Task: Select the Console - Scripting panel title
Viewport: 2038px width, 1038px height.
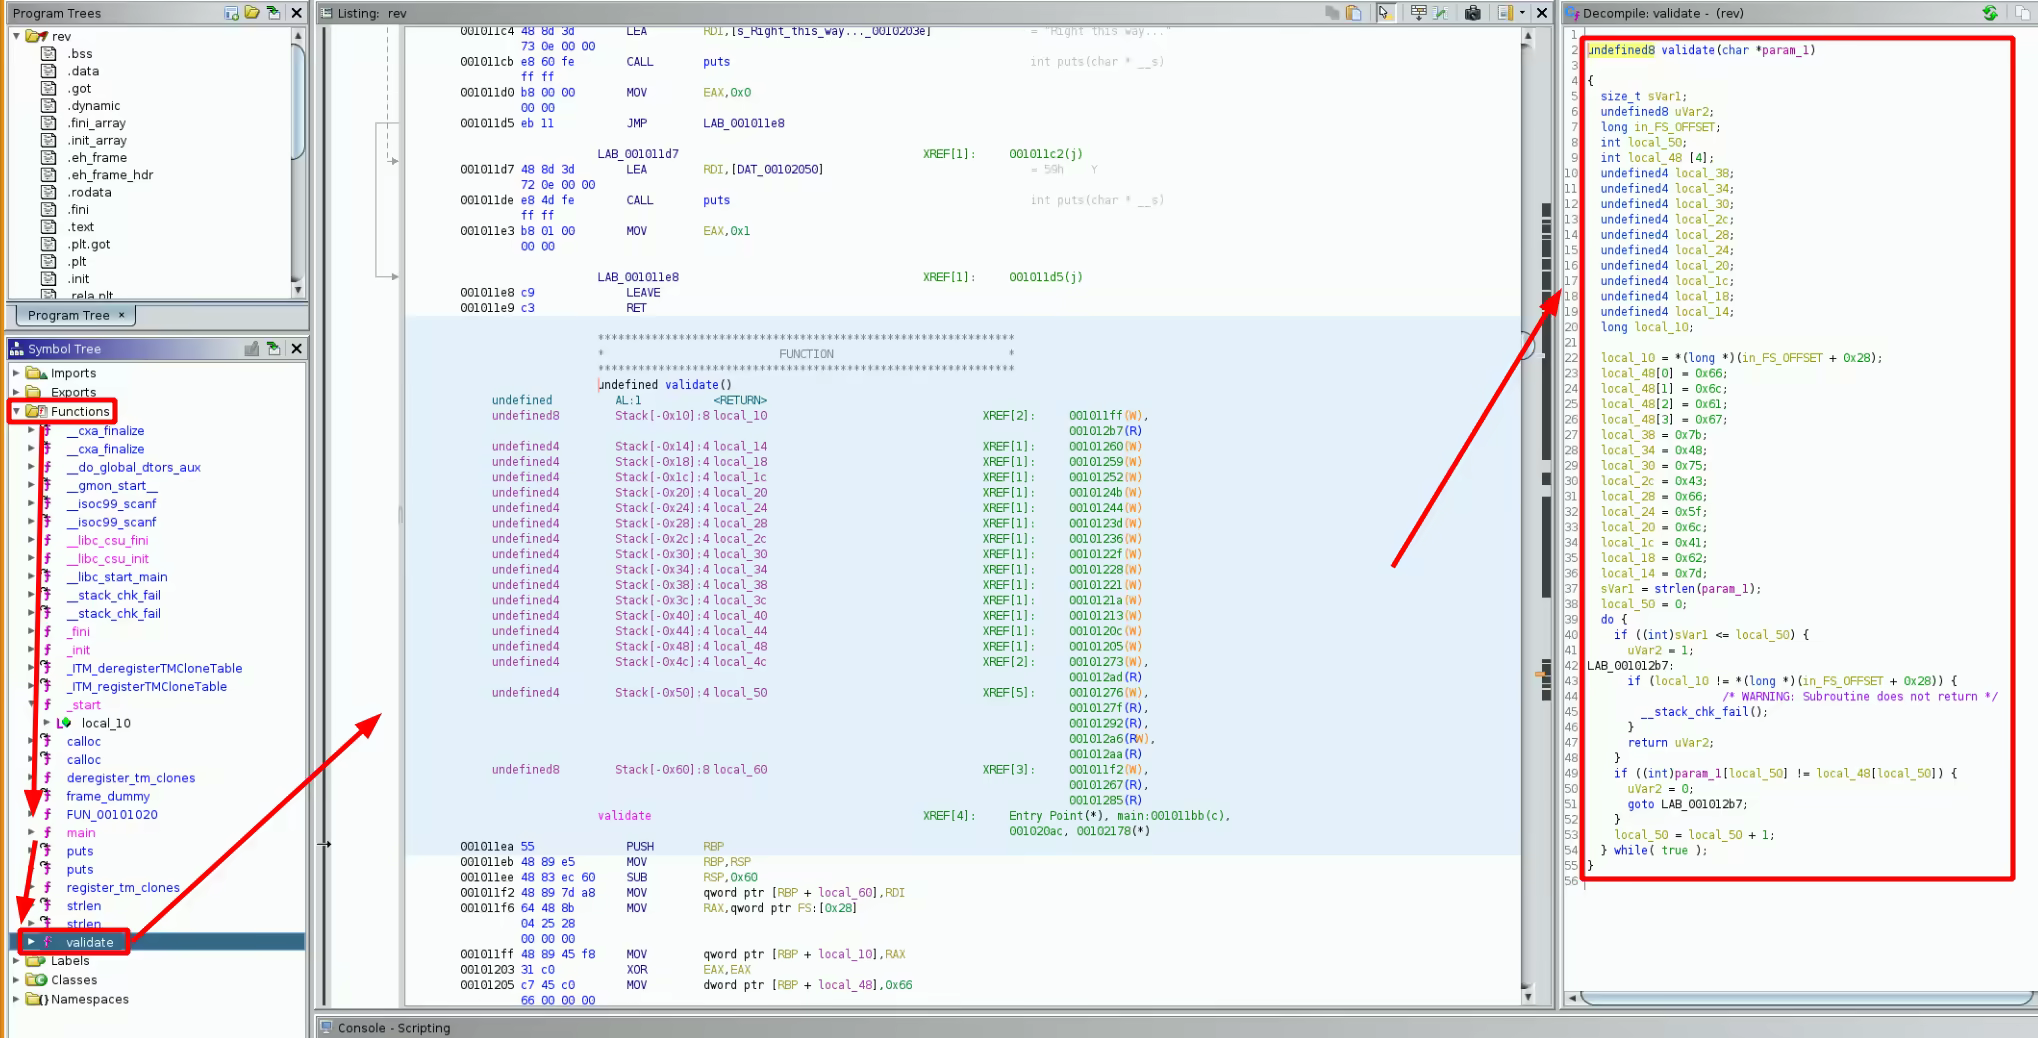Action: coord(393,1028)
